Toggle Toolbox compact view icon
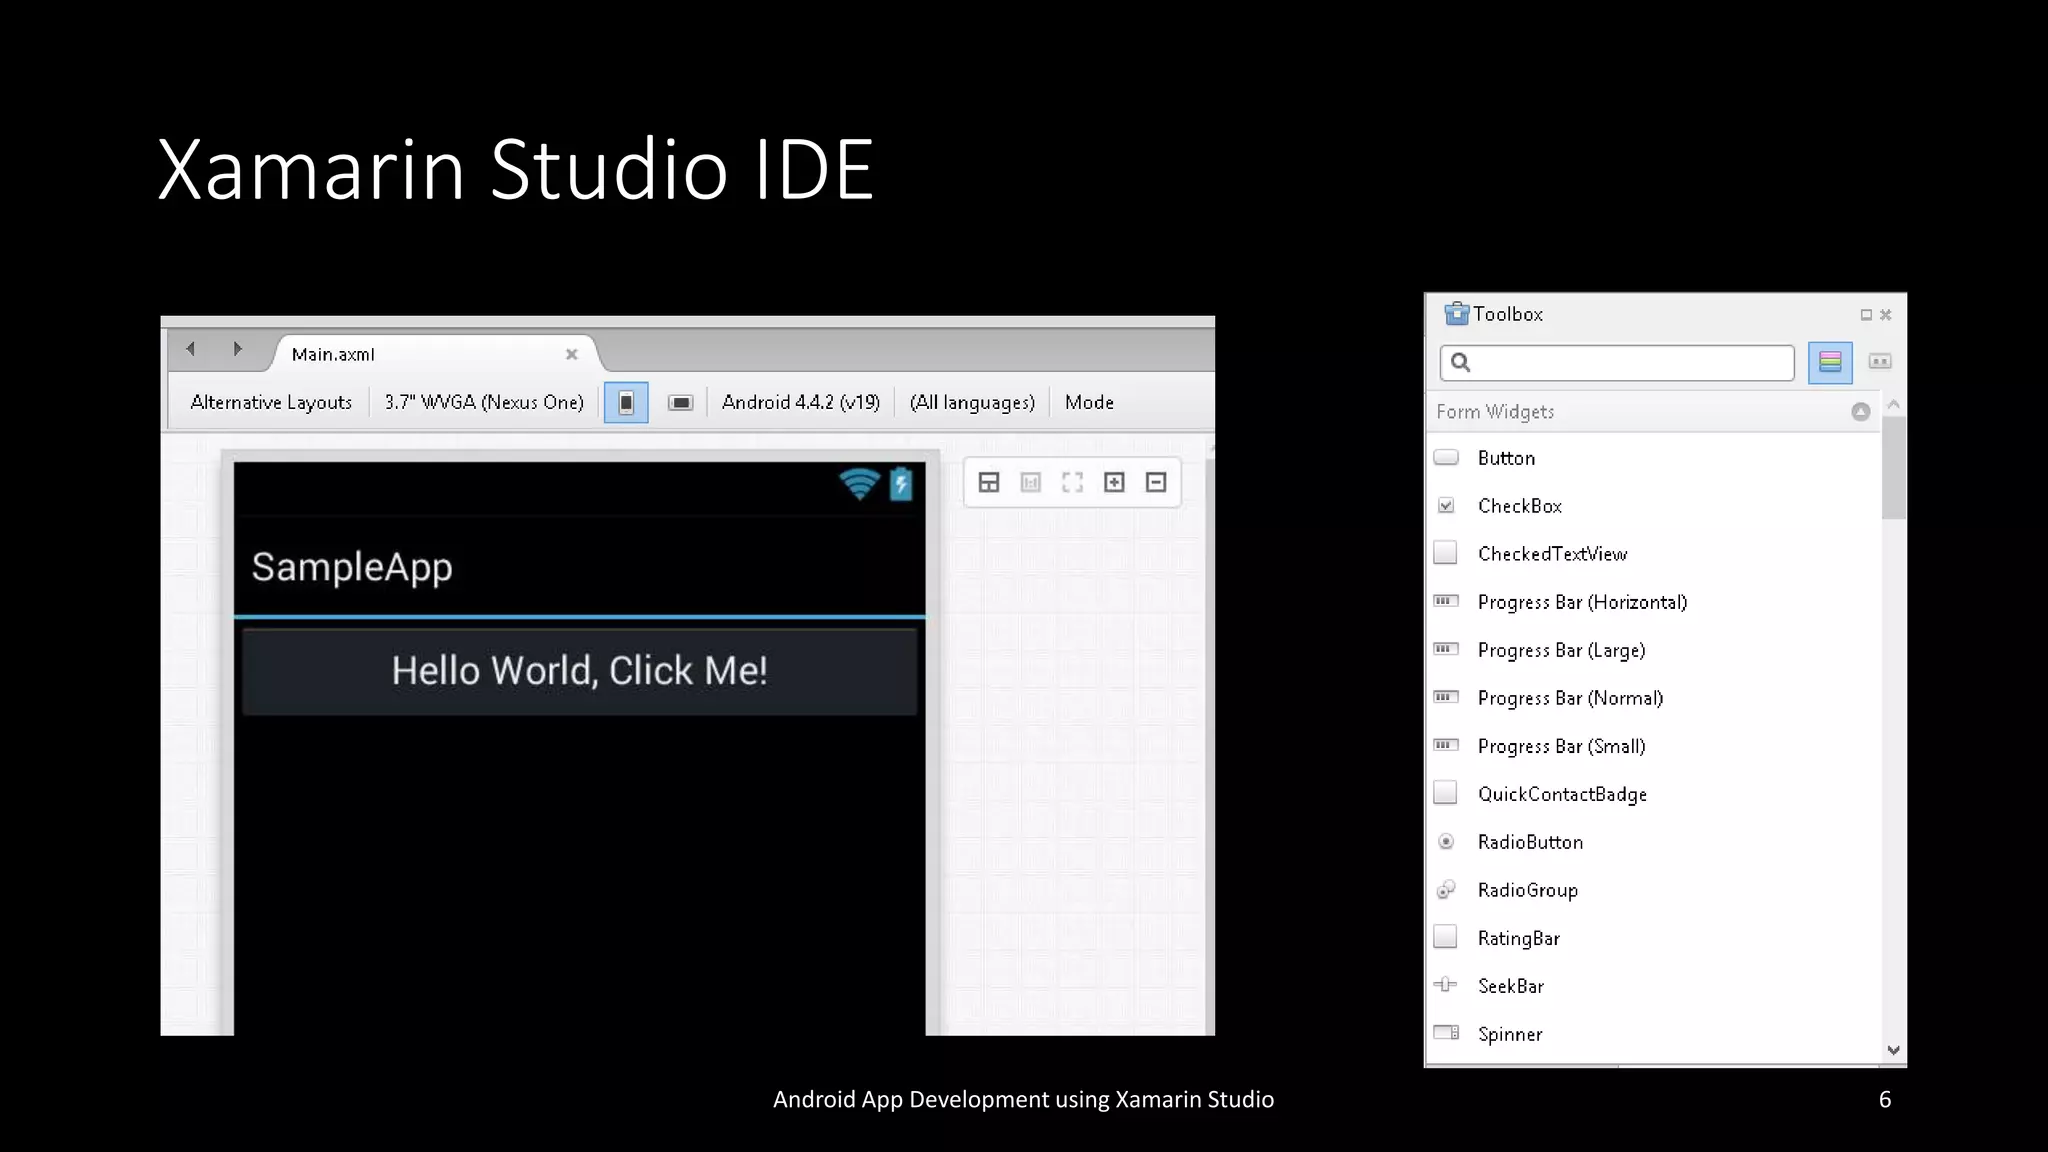This screenshot has height=1152, width=2048. 1880,362
